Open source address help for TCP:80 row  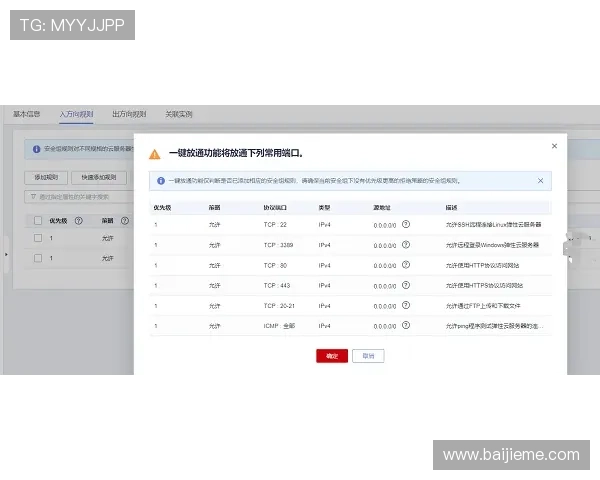tap(406, 265)
